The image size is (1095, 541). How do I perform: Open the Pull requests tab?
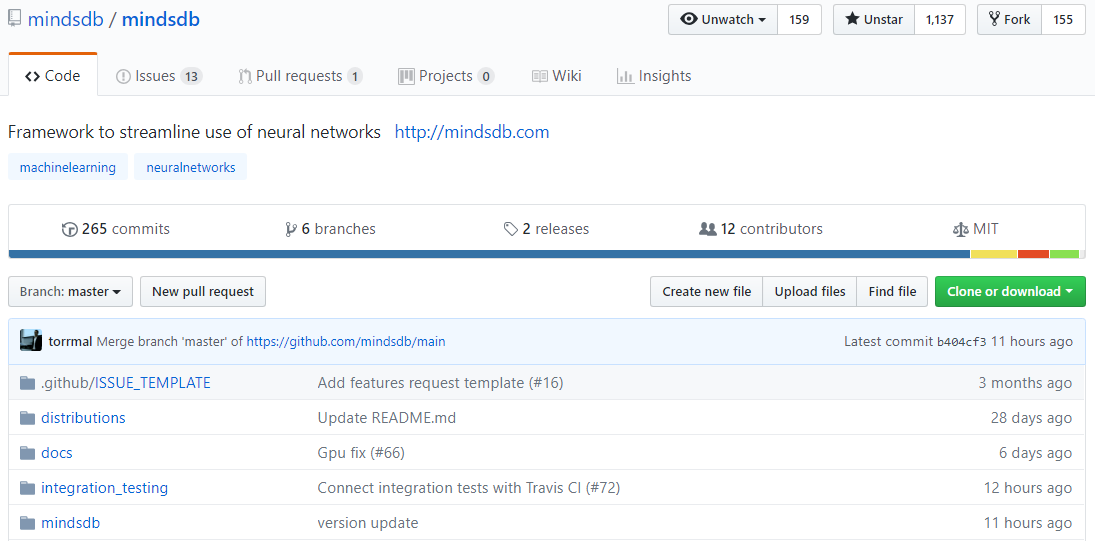point(300,75)
